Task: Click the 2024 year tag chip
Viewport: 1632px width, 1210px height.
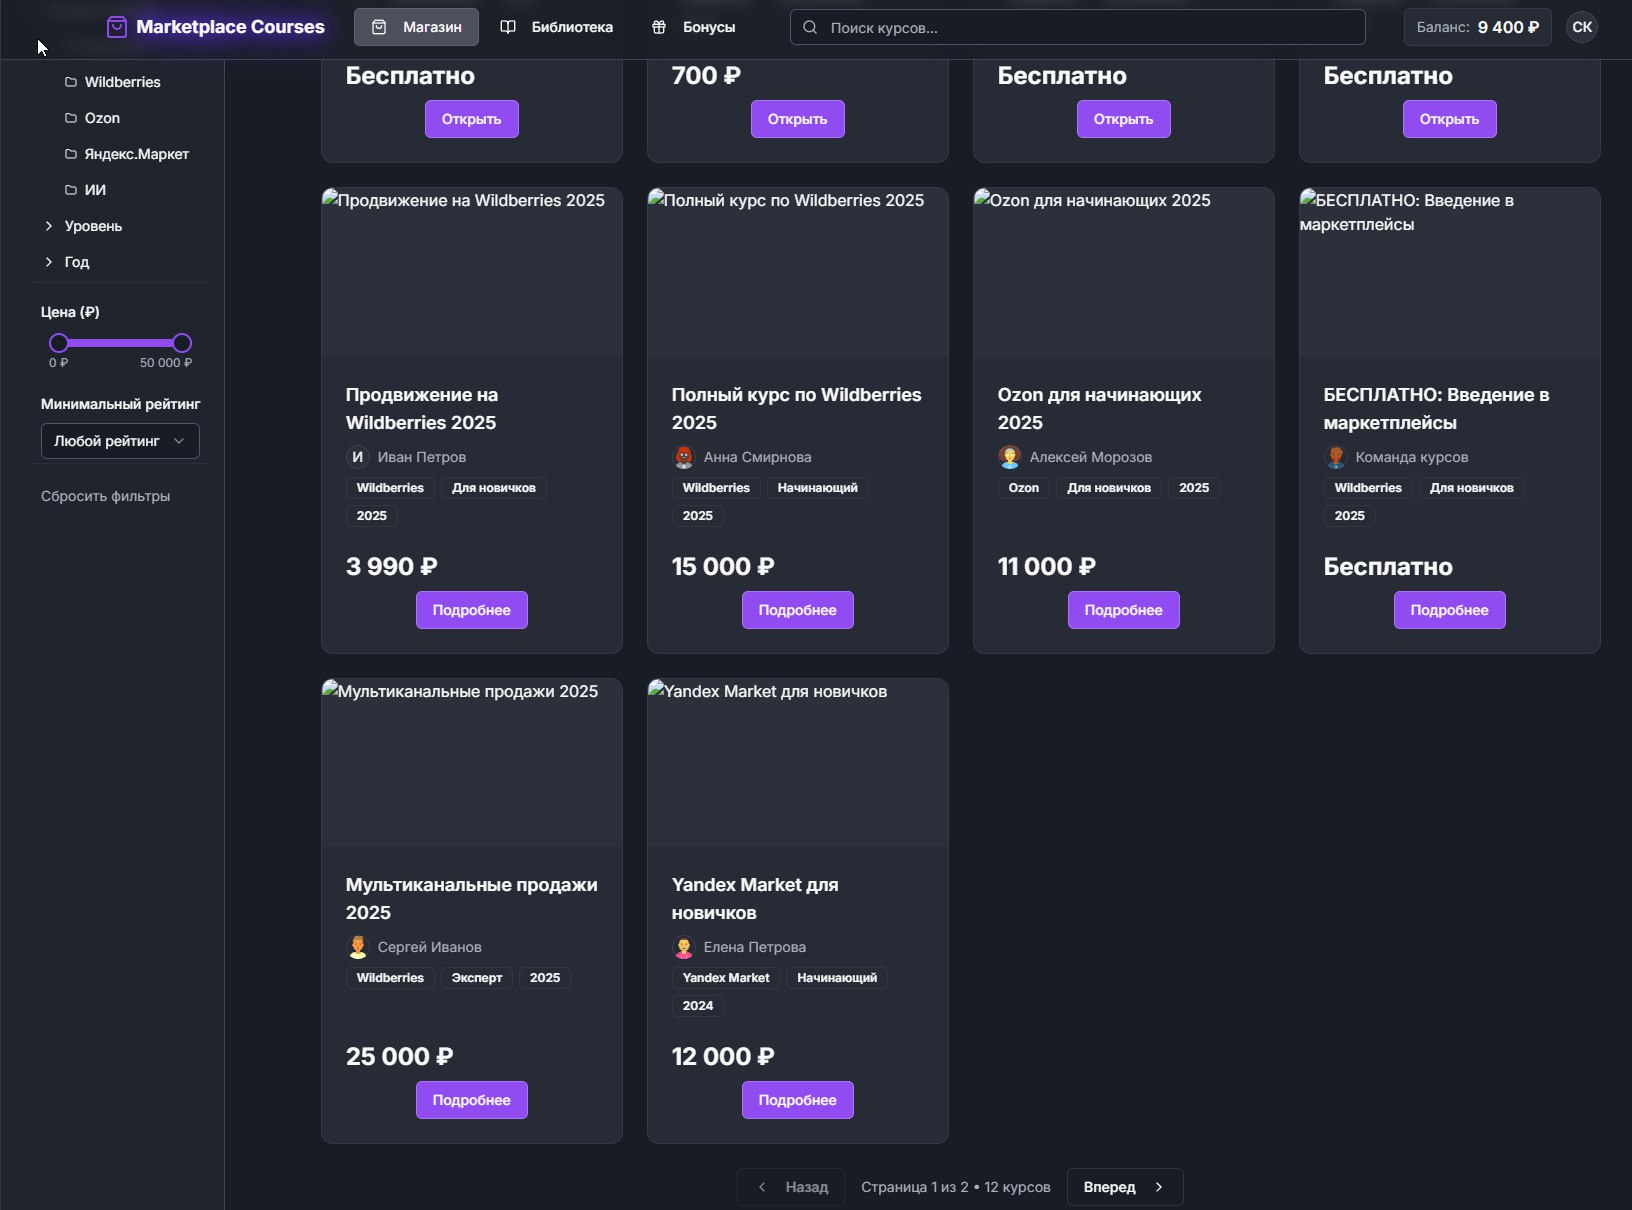Action: pos(698,1006)
